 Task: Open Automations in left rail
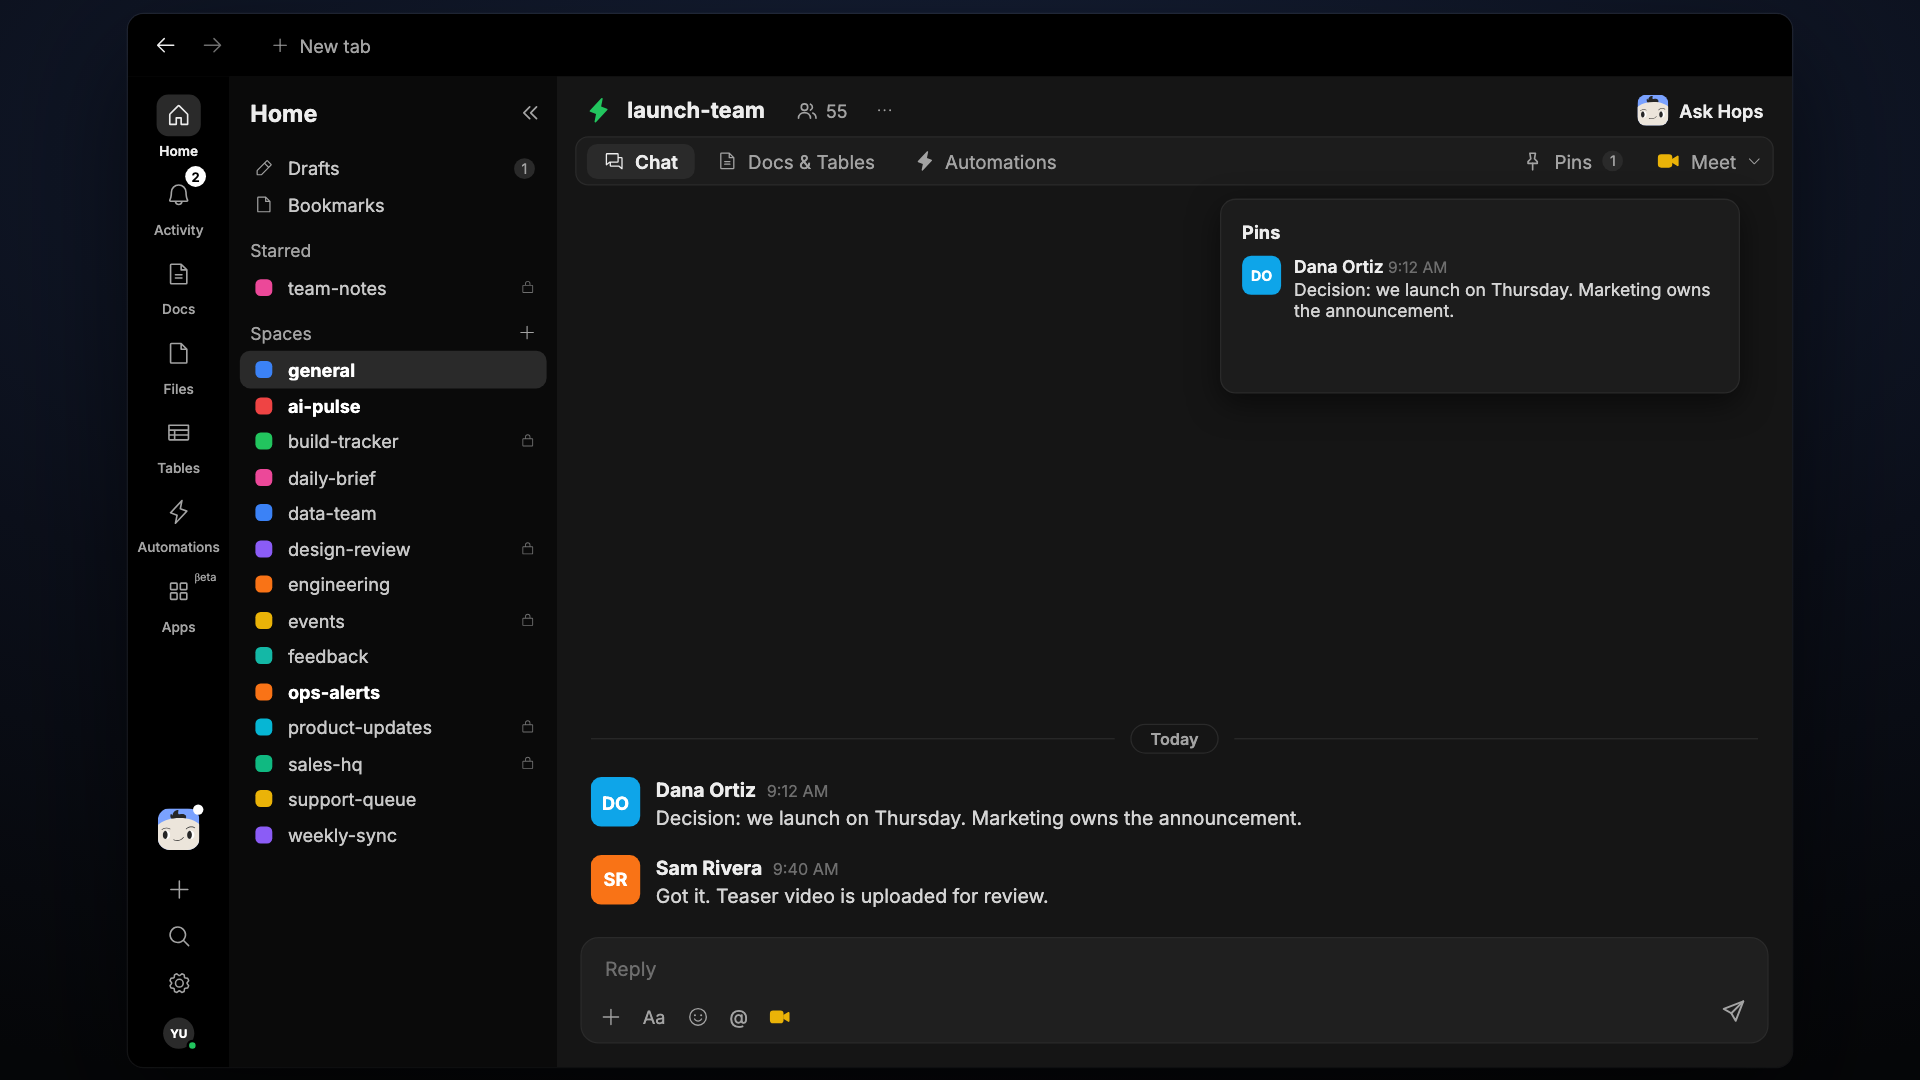178,512
